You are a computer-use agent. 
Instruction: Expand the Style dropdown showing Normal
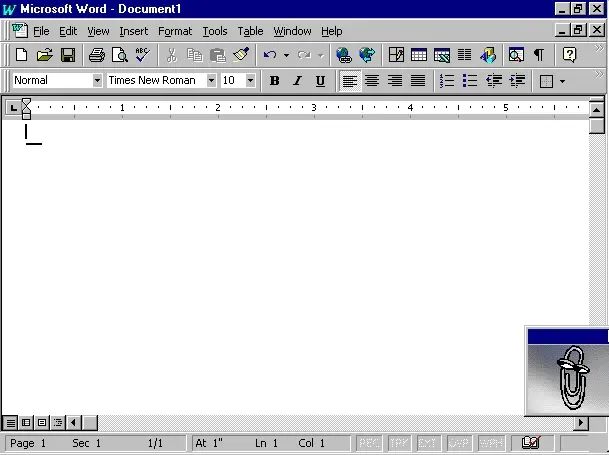coord(97,80)
